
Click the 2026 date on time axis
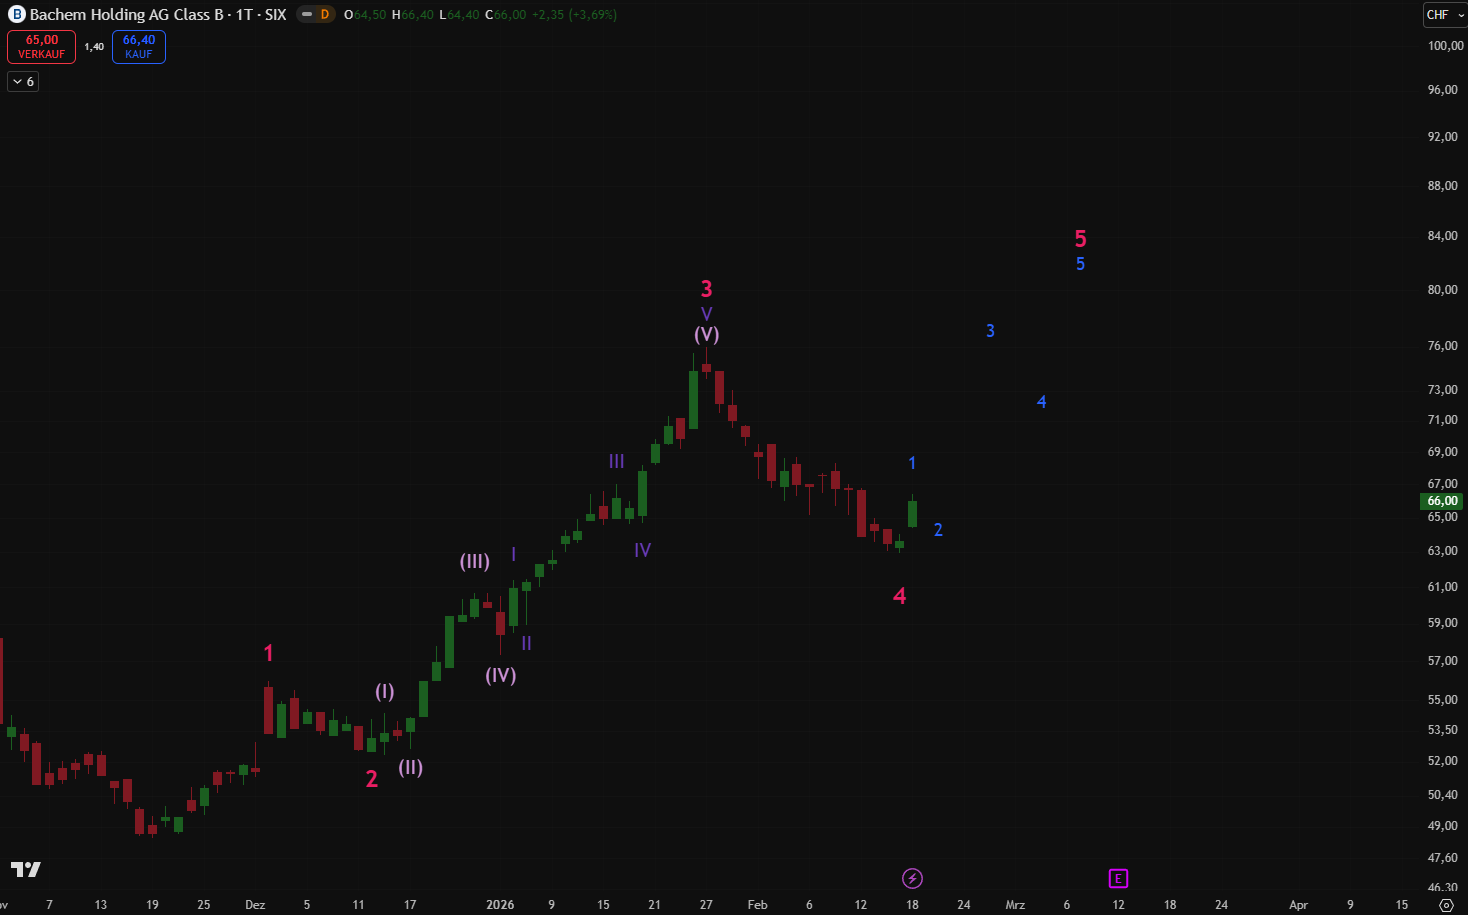click(x=500, y=904)
